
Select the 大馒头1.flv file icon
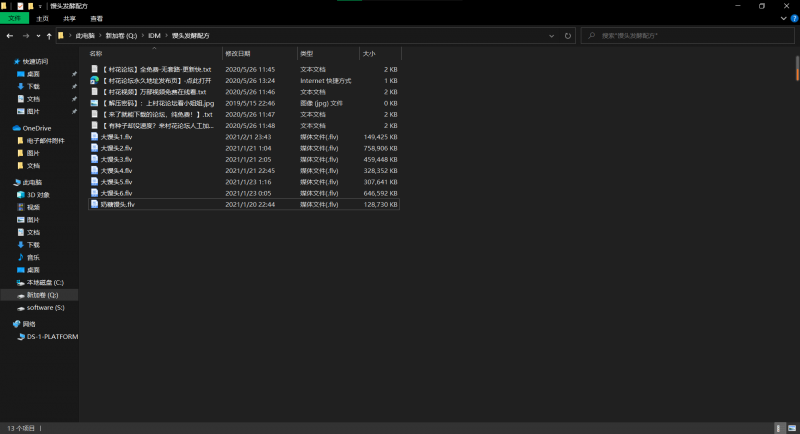point(94,136)
